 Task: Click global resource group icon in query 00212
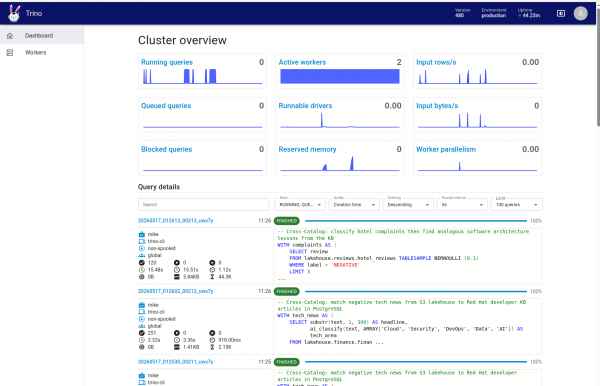pyautogui.click(x=142, y=326)
